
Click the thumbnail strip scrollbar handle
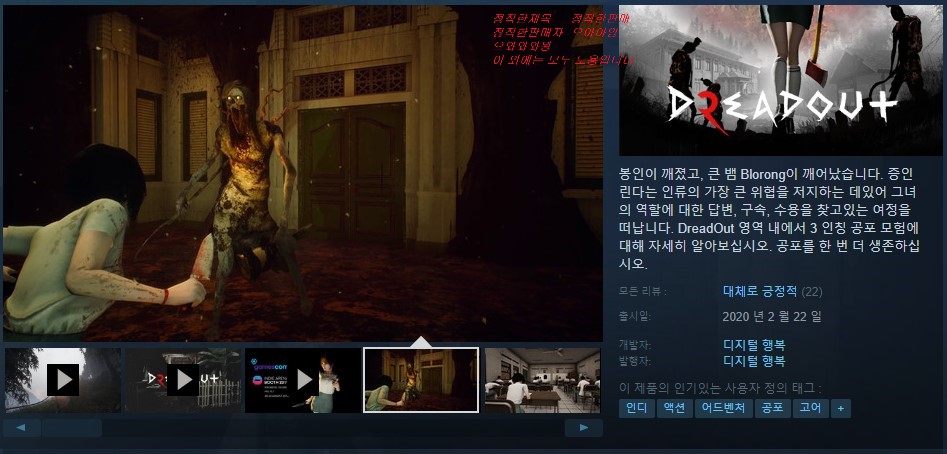pyautogui.click(x=71, y=428)
